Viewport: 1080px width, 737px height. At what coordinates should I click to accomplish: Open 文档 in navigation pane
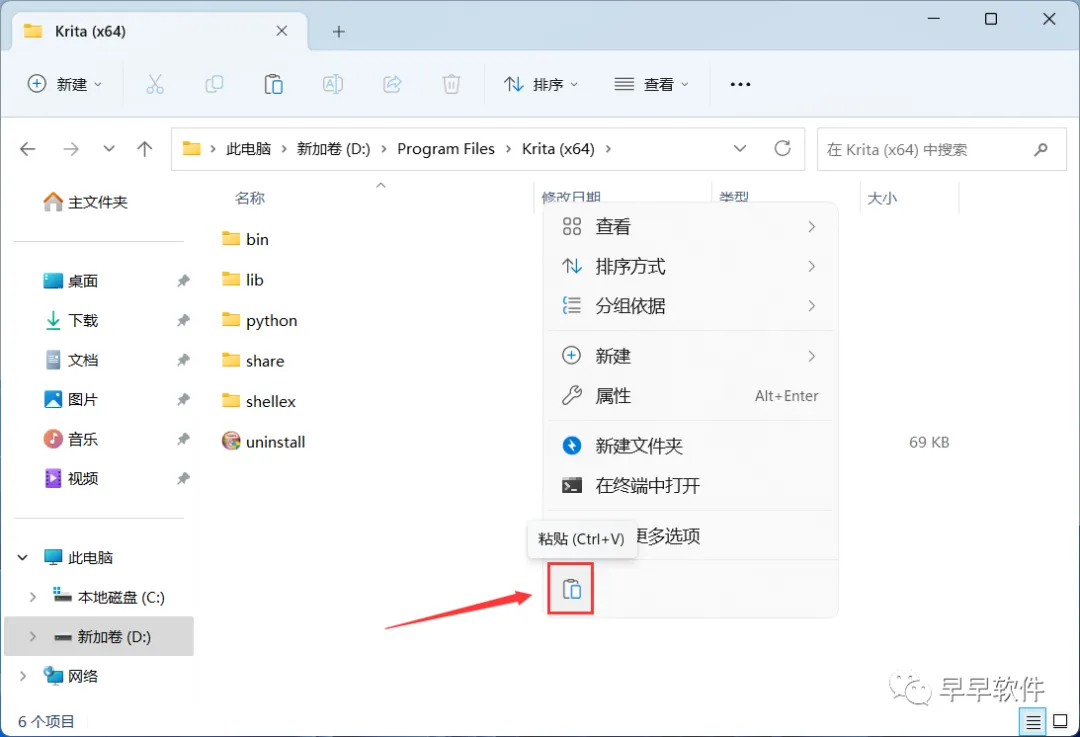[x=71, y=360]
